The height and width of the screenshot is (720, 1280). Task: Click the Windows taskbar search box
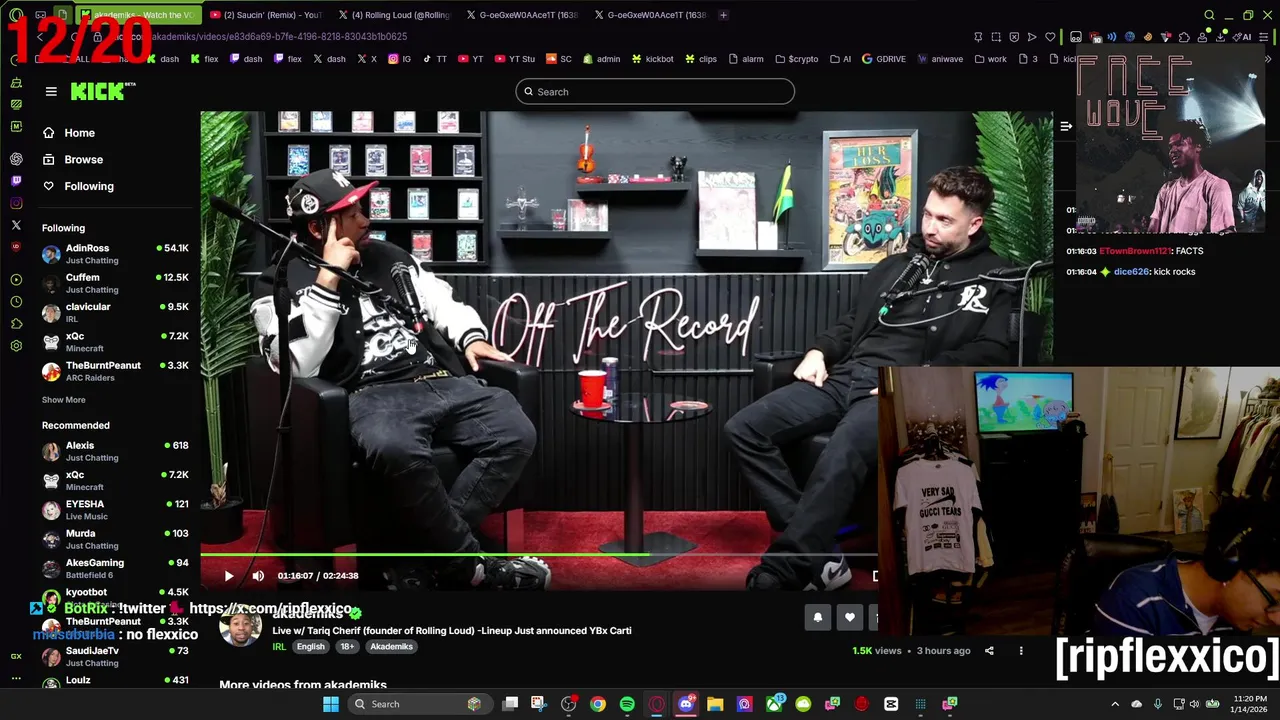point(420,704)
